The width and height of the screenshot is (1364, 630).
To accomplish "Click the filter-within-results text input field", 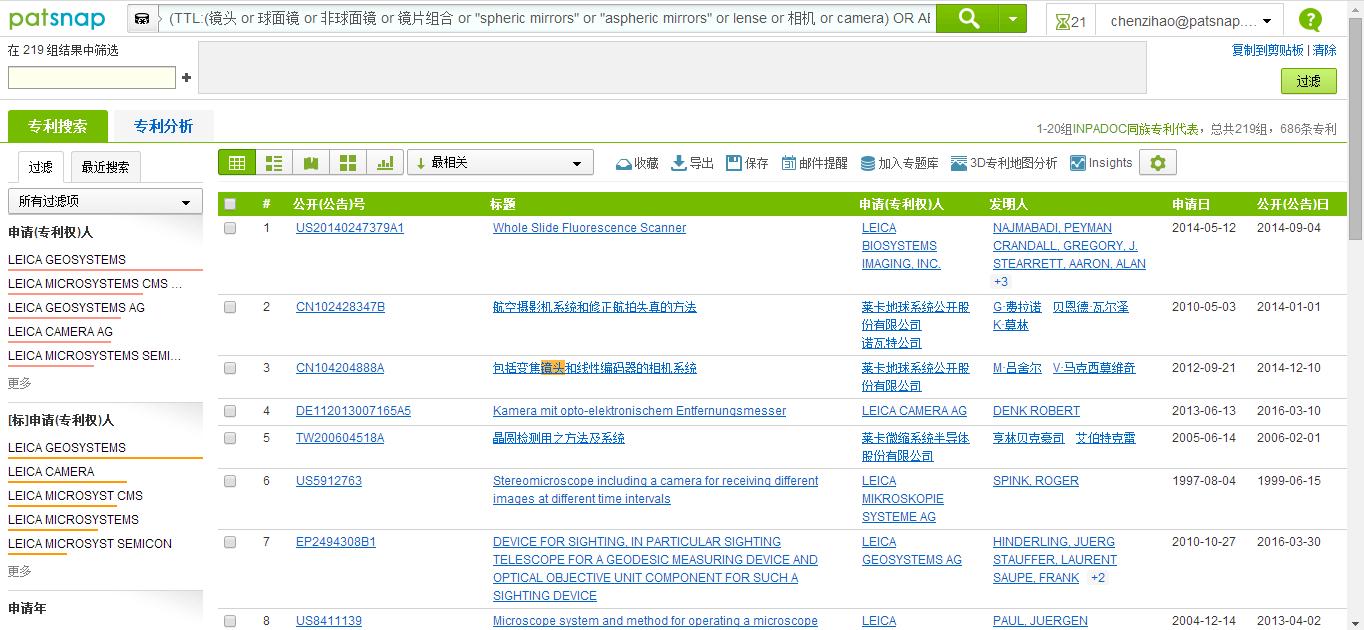I will [92, 78].
